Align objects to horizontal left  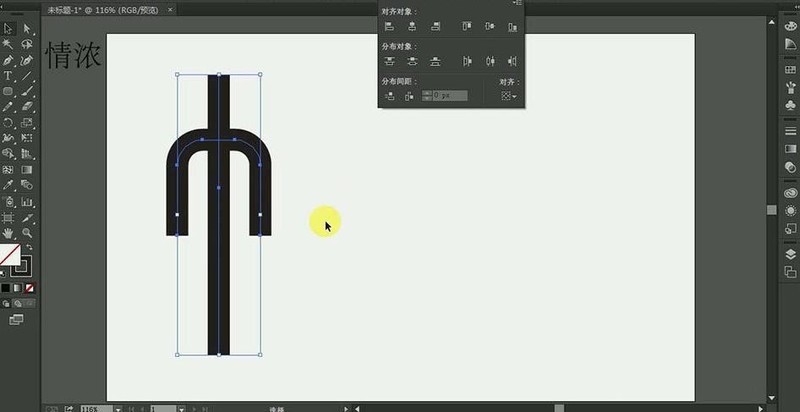click(390, 27)
